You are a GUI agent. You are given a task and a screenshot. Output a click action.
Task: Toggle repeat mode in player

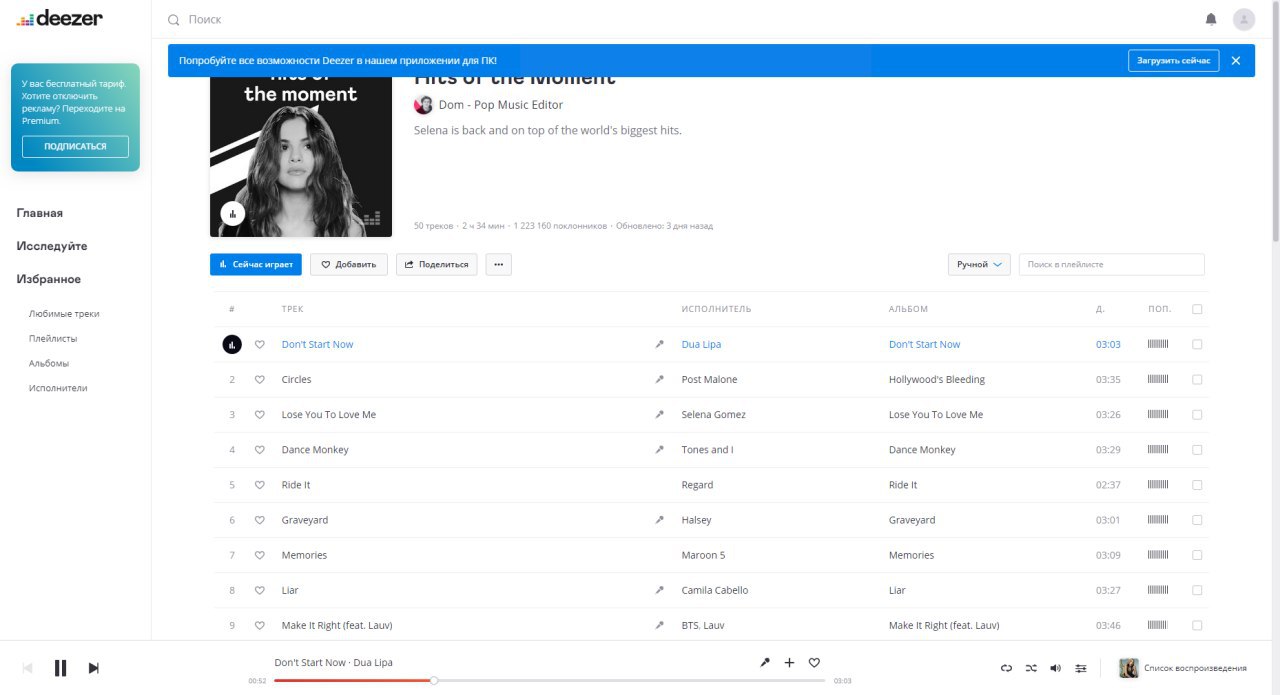(x=1007, y=668)
